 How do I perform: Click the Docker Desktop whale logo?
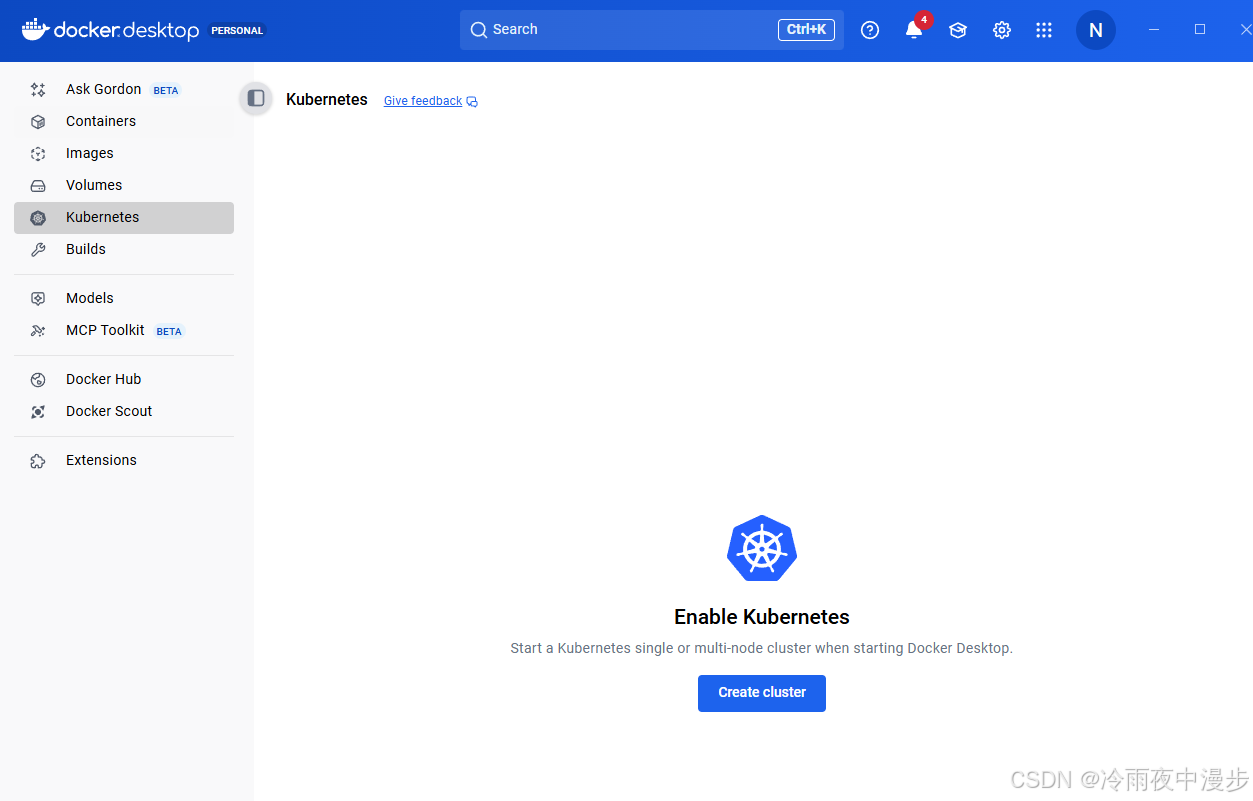34,30
